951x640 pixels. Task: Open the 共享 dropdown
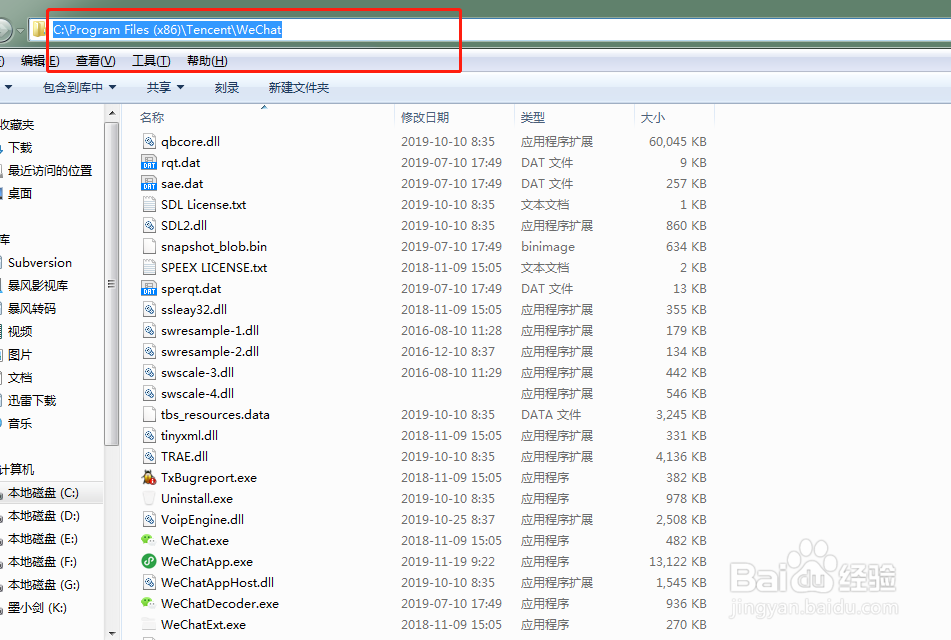pyautogui.click(x=165, y=88)
